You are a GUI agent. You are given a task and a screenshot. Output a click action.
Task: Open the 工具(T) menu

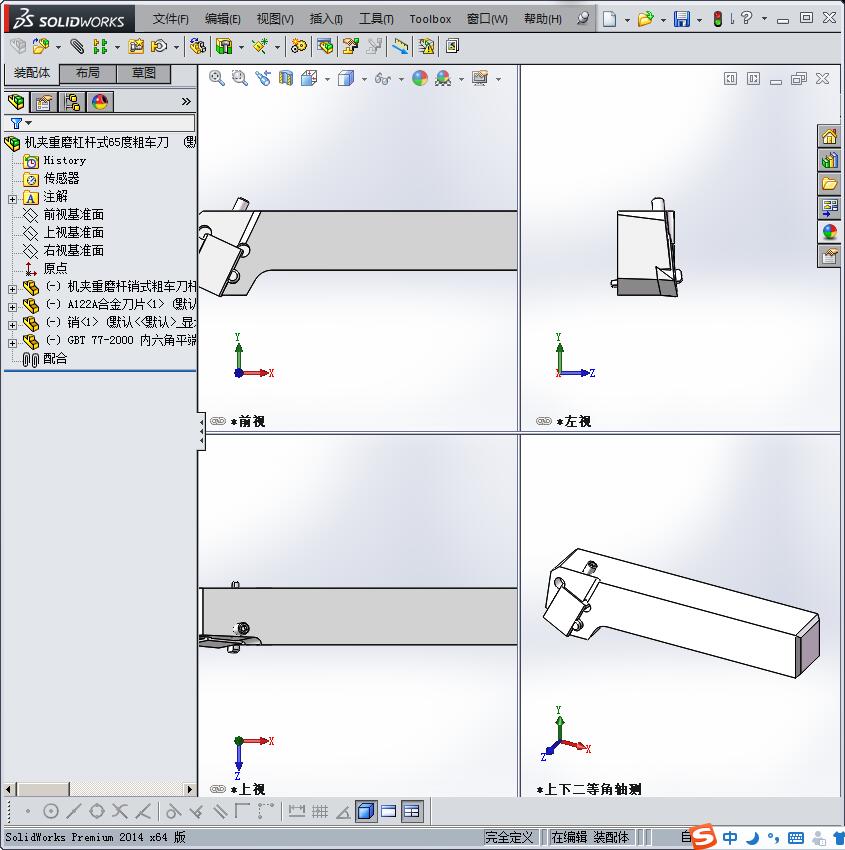click(x=376, y=19)
